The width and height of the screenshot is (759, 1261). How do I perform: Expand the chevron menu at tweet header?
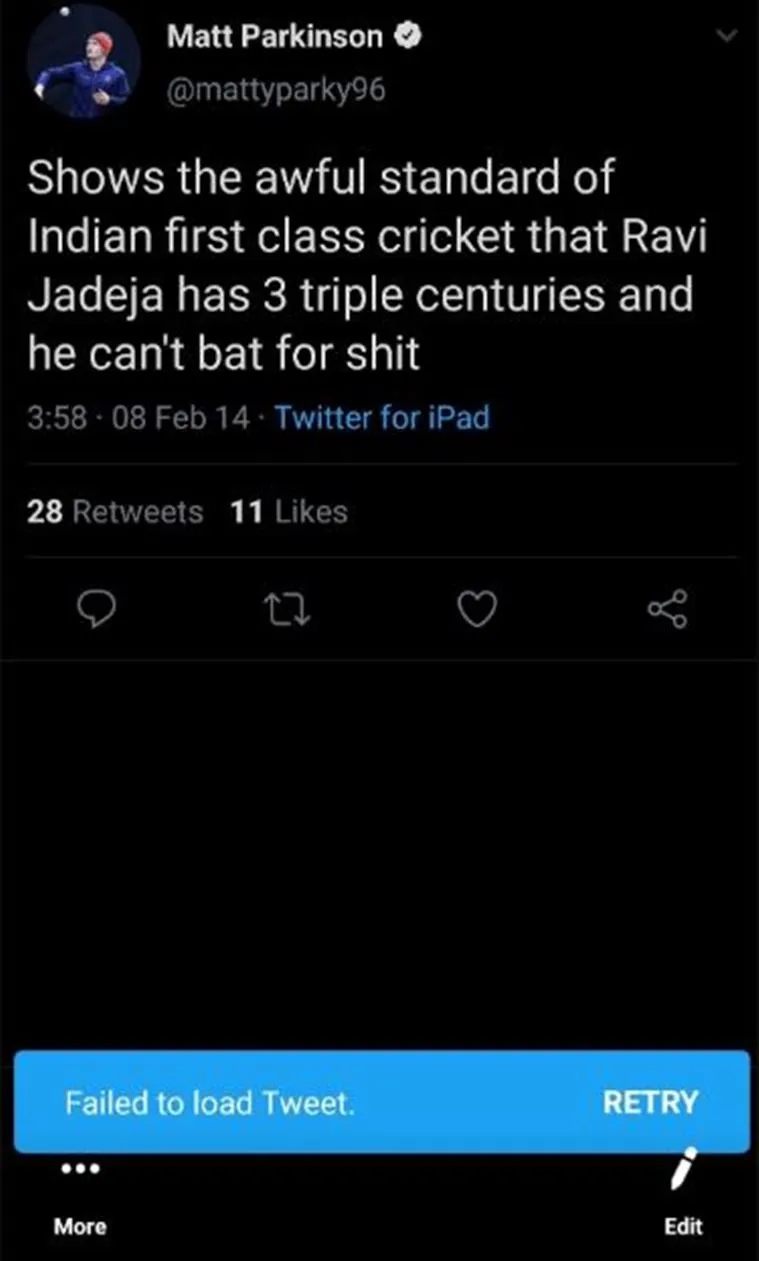click(x=728, y=36)
